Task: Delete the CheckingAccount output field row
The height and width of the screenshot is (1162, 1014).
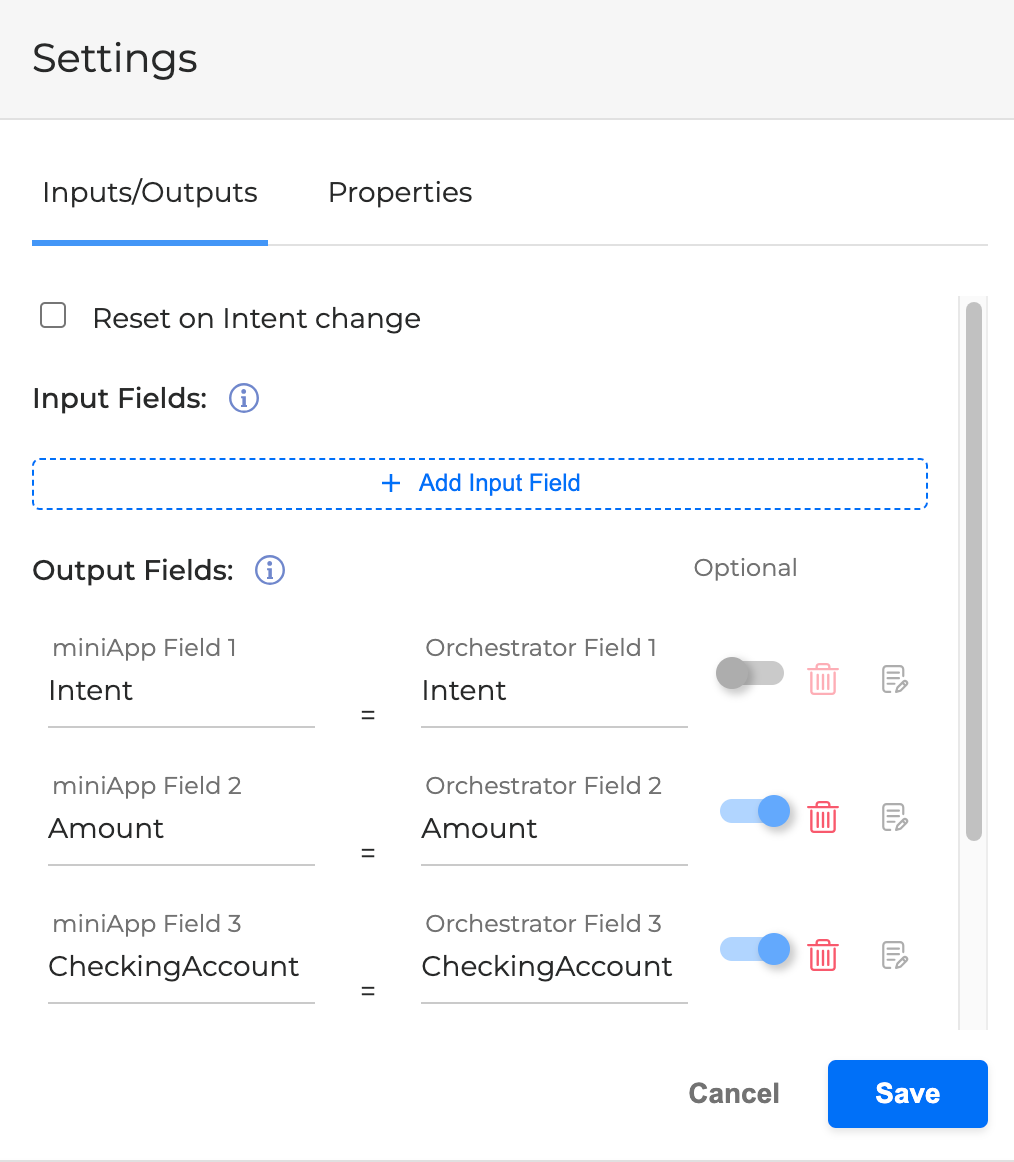Action: pos(822,955)
